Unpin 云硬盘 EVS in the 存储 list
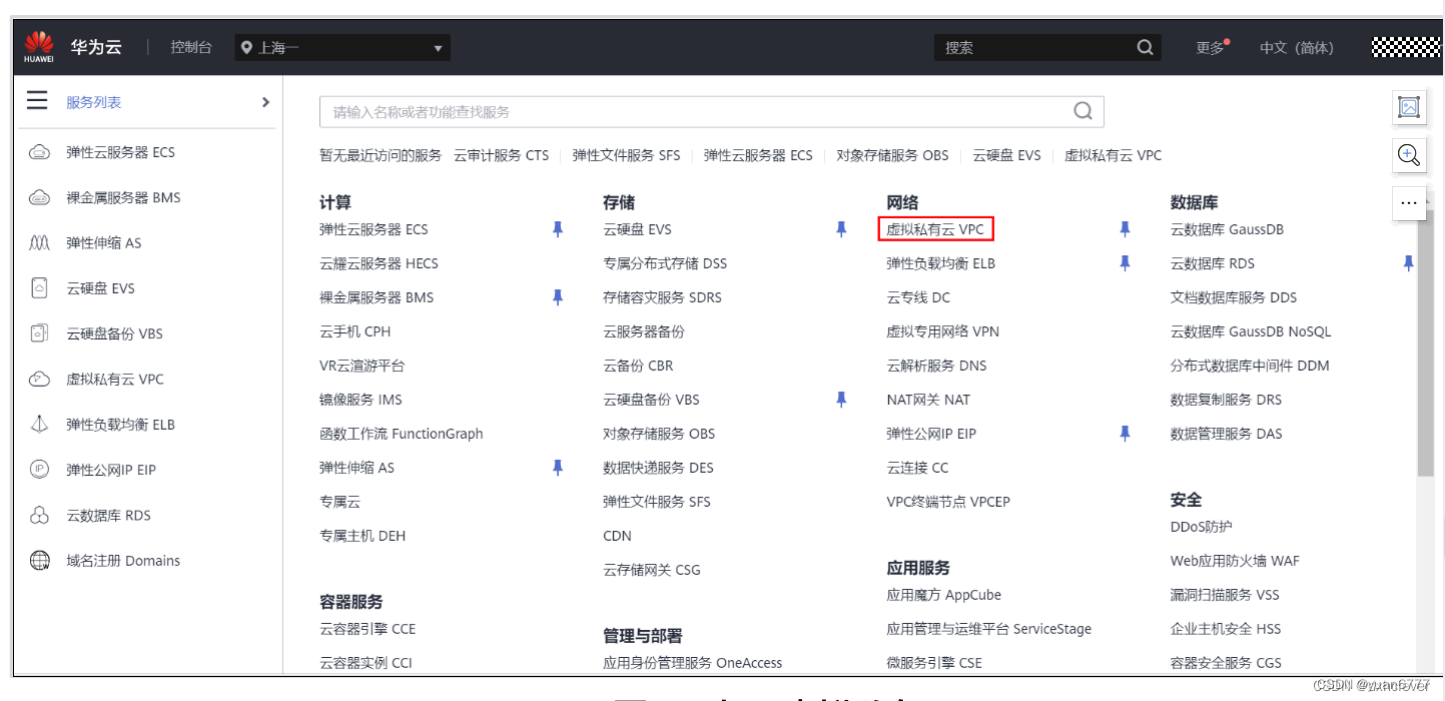This screenshot has height=701, width=1445. (x=841, y=229)
